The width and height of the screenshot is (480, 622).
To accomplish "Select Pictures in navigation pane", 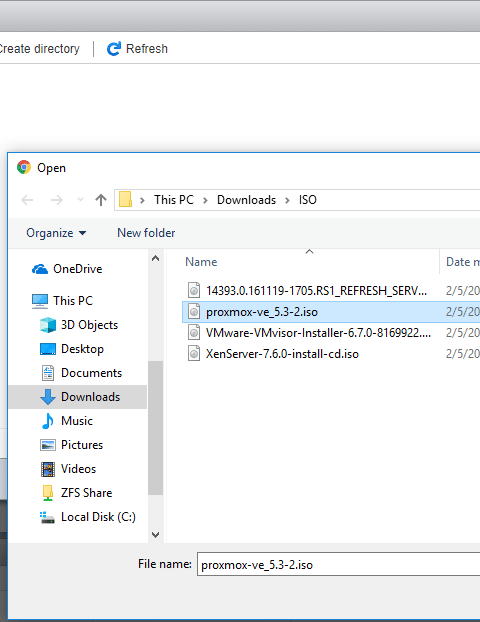I will point(82,445).
